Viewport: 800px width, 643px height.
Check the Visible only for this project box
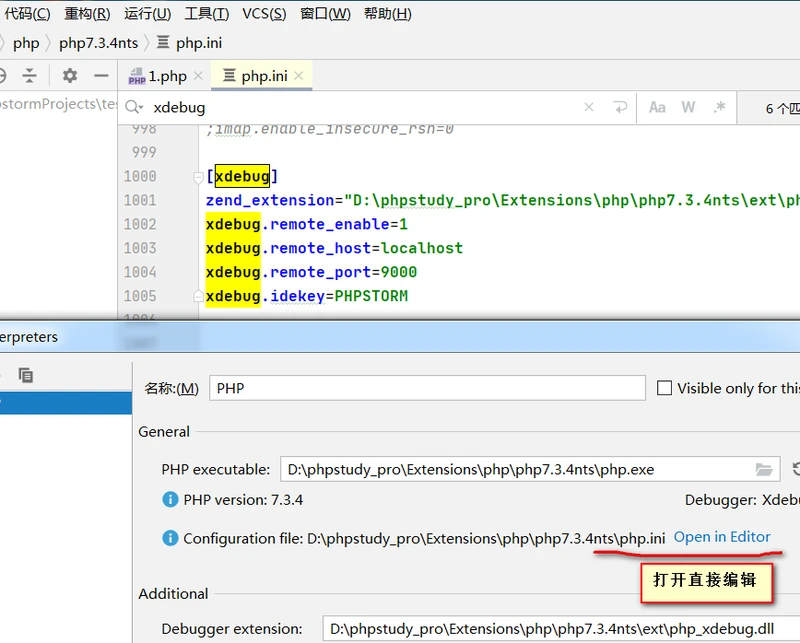click(x=664, y=388)
